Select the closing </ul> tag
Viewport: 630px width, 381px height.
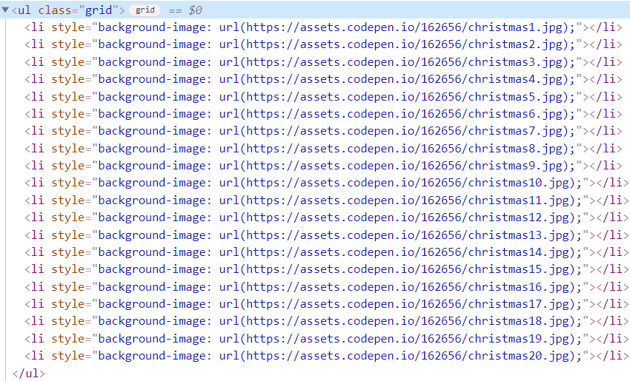pyautogui.click(x=29, y=373)
